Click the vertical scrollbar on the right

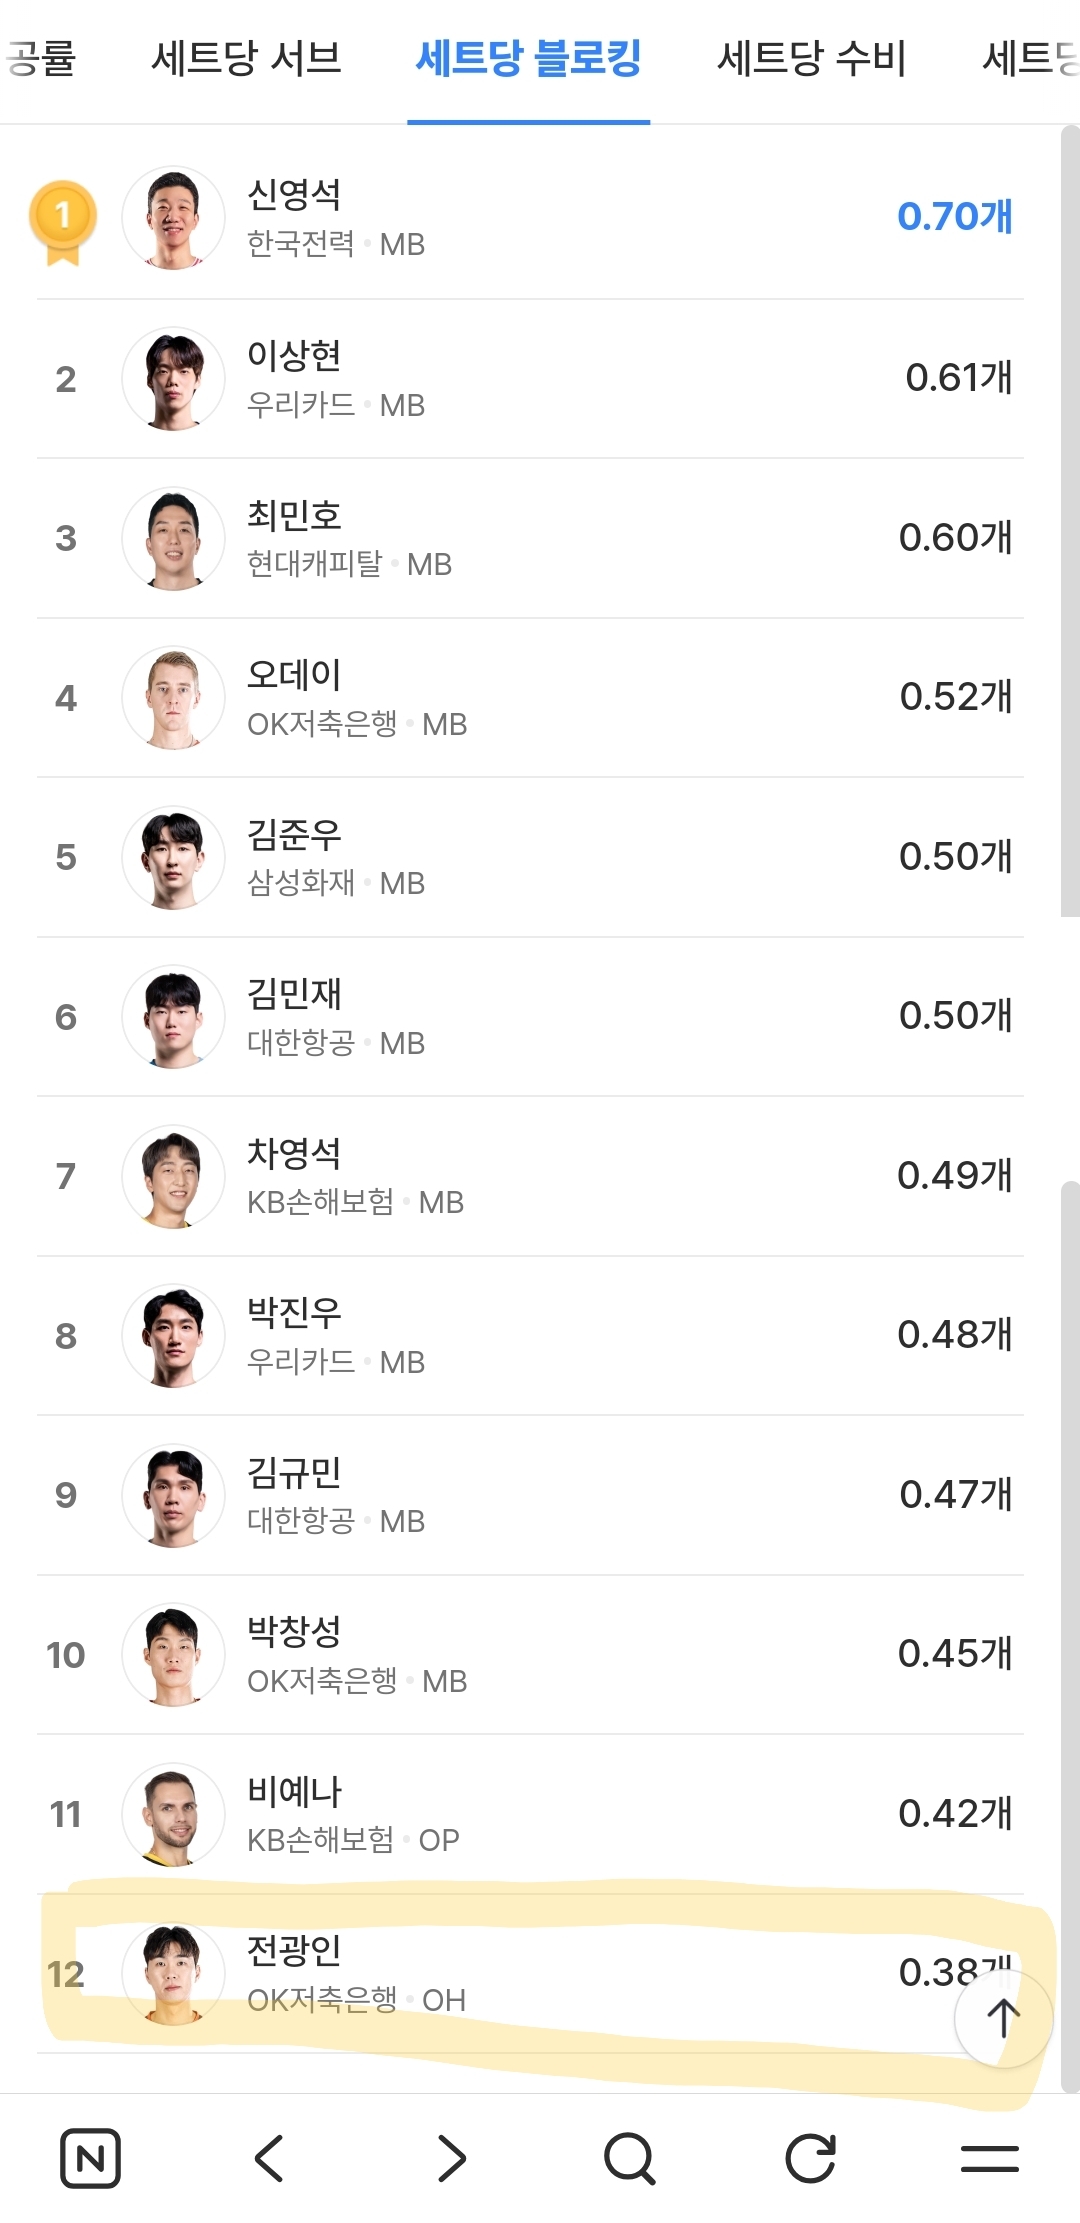tap(1069, 520)
